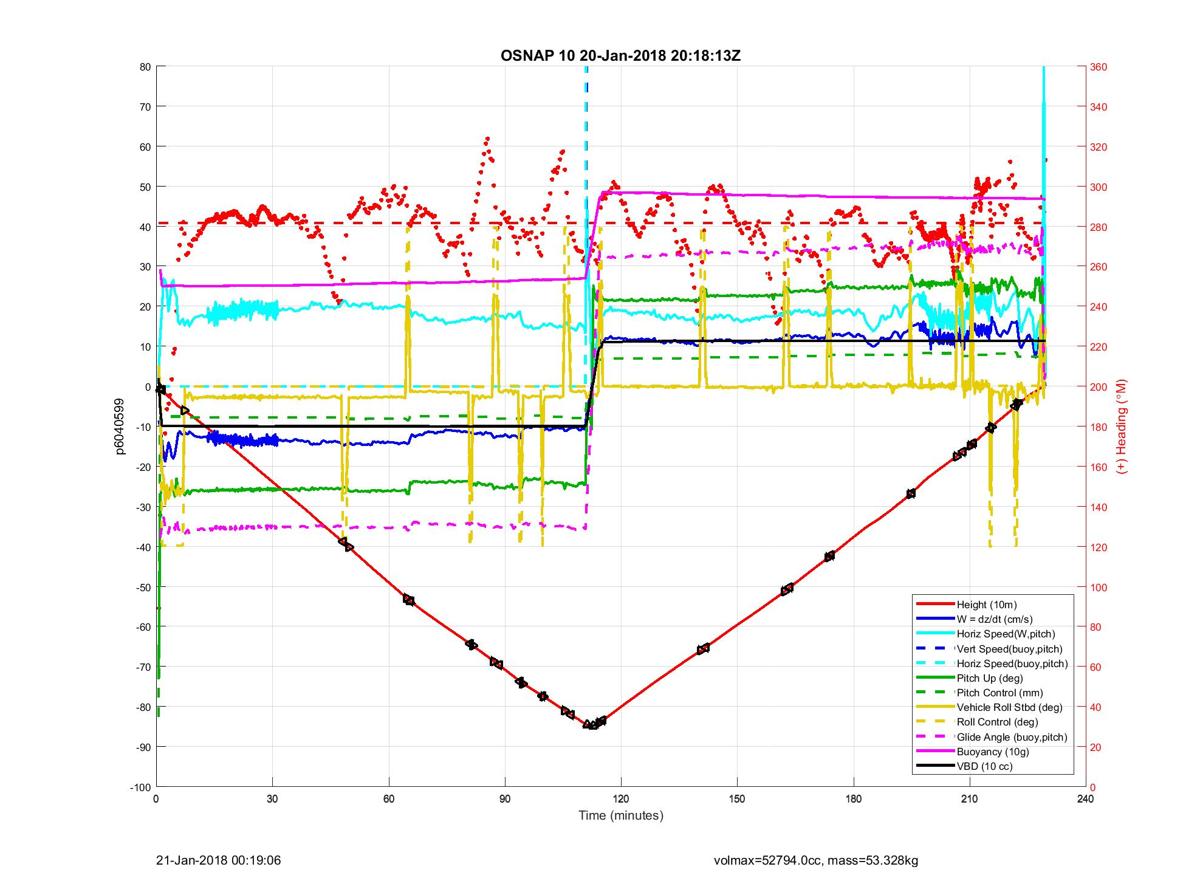Click legend entry "Horiz Speed(W,pitch)"
The image size is (1200, 885).
click(1006, 634)
